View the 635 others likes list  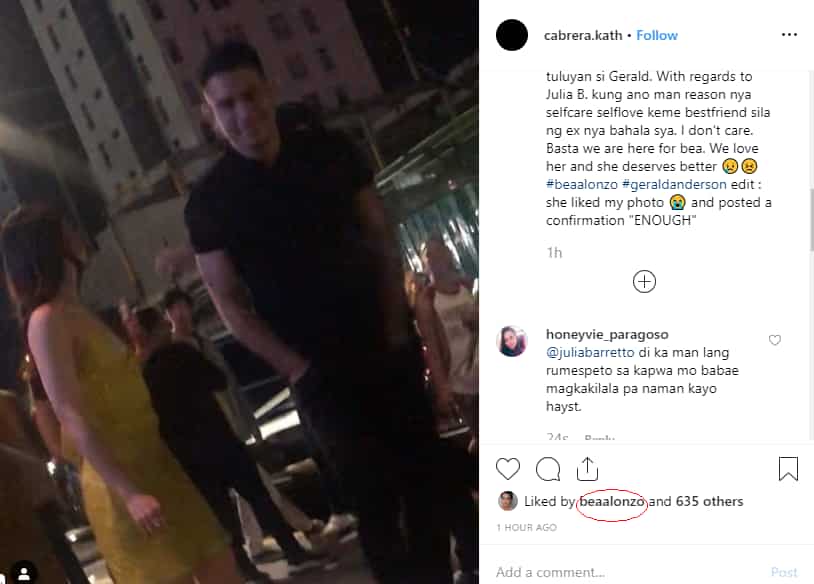(709, 501)
